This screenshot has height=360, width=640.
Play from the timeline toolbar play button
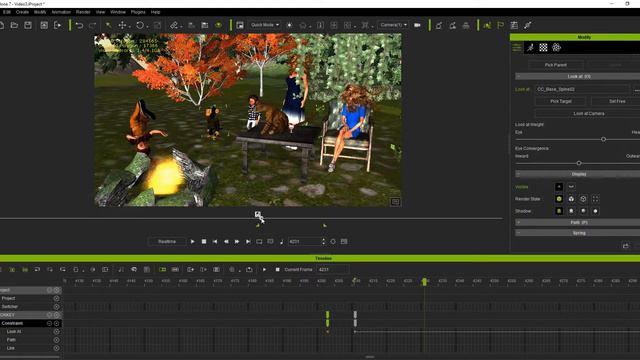(264, 270)
